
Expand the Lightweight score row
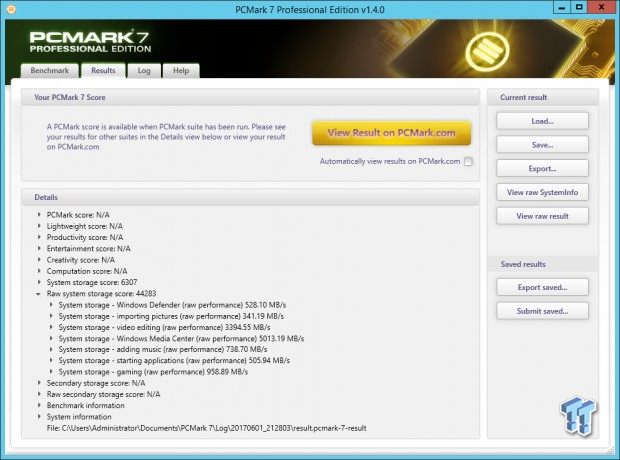(x=39, y=226)
